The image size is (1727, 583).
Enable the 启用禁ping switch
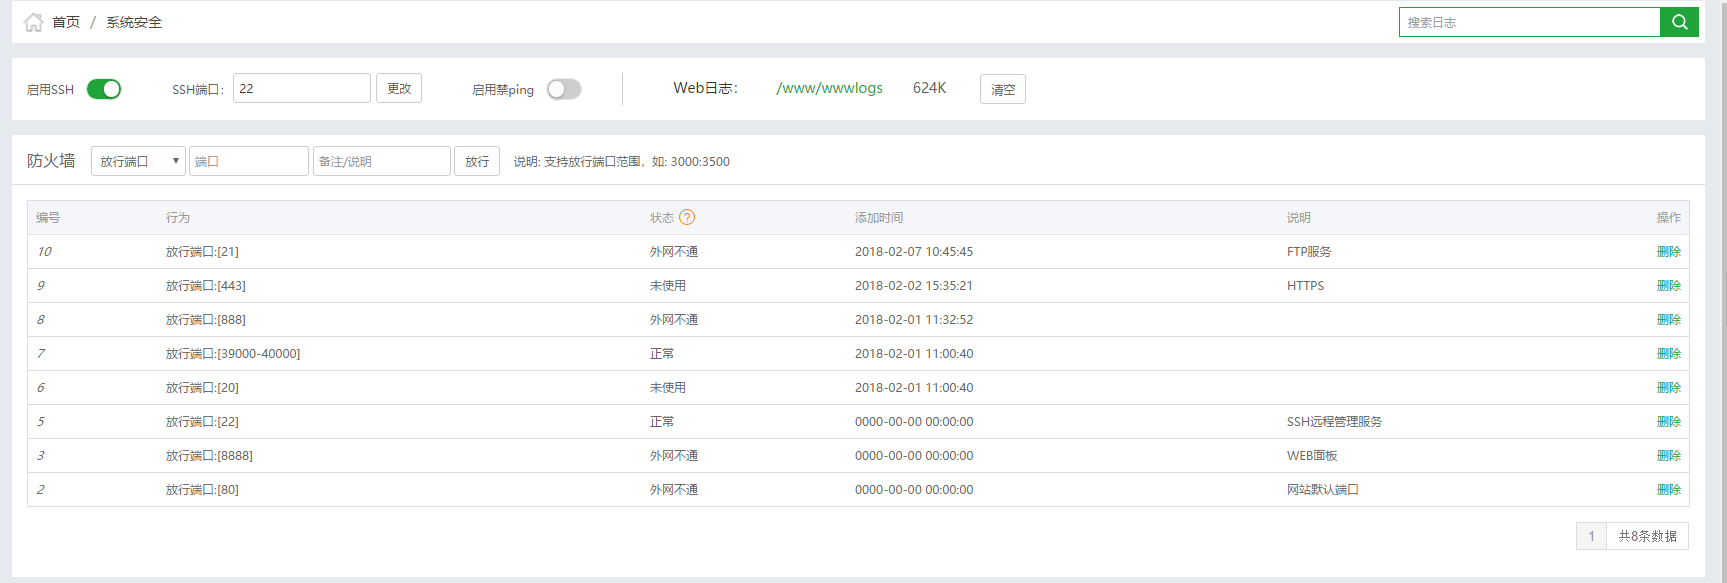point(564,89)
